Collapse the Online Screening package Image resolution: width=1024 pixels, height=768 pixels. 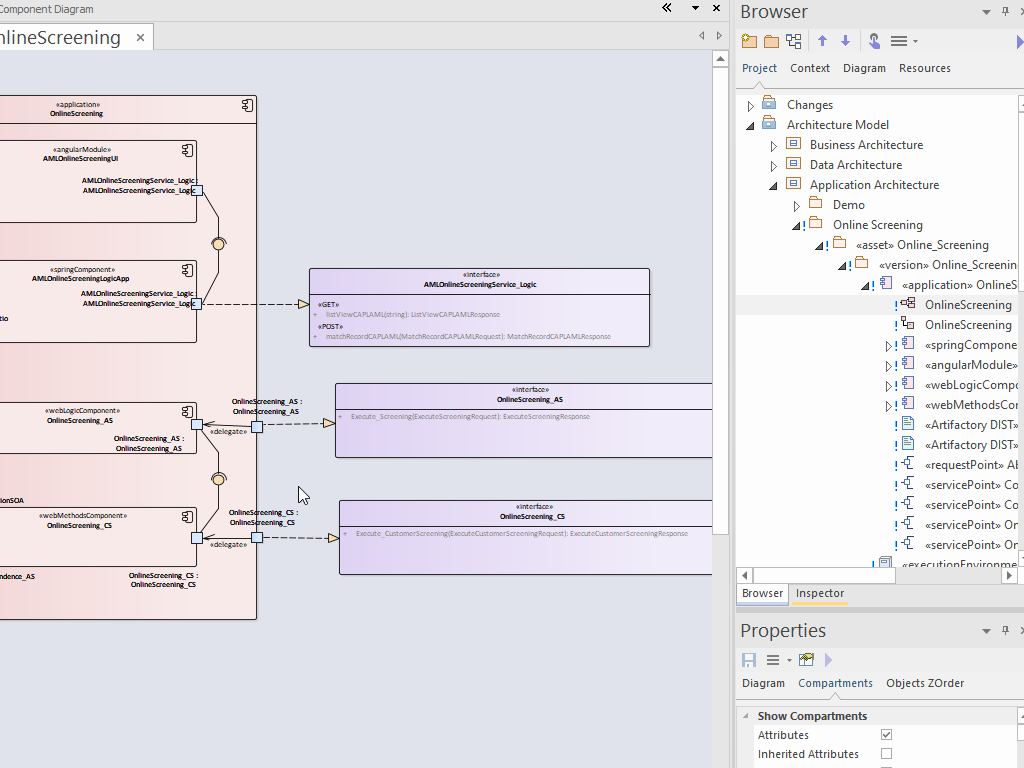click(x=796, y=226)
